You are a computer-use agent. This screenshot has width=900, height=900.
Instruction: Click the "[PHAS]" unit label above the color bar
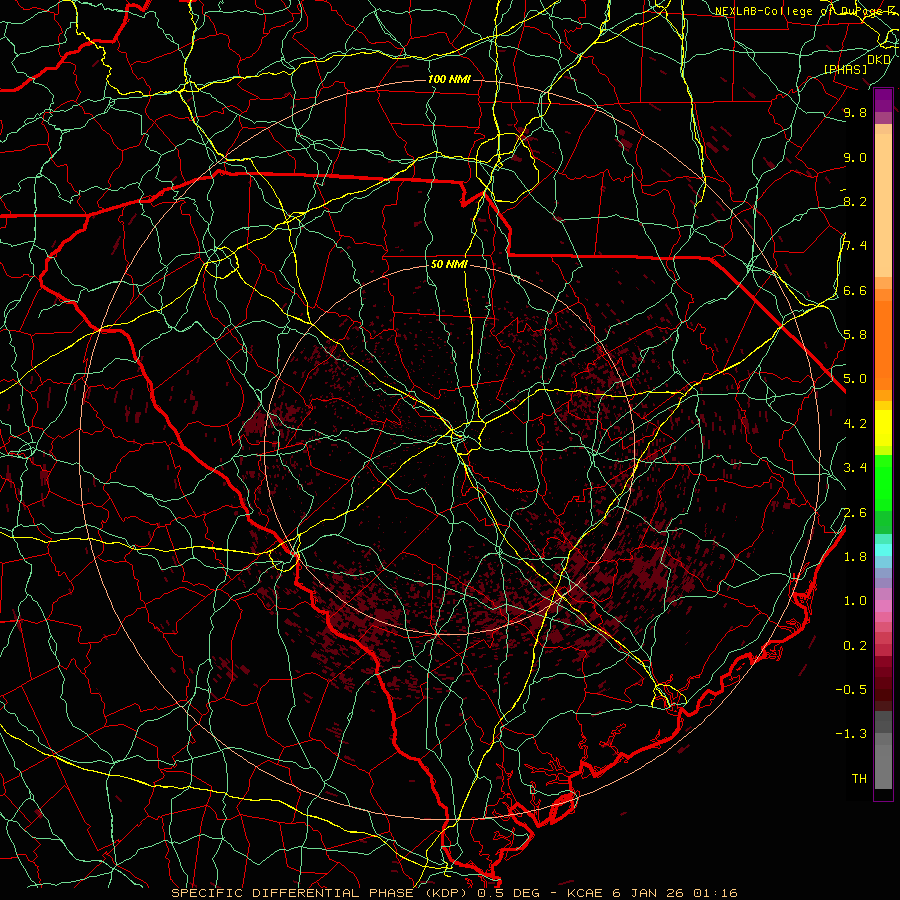845,69
